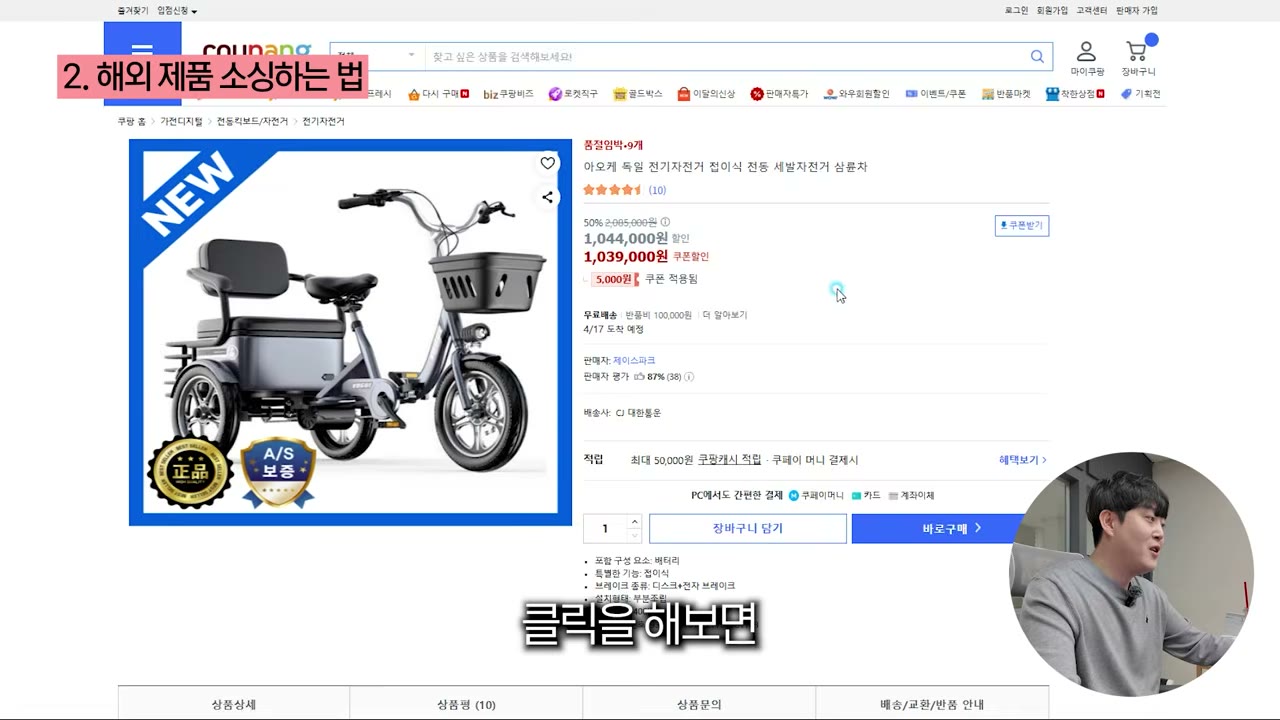
Task: Open 이벤트/쿠폰 shortcut
Action: (936, 94)
